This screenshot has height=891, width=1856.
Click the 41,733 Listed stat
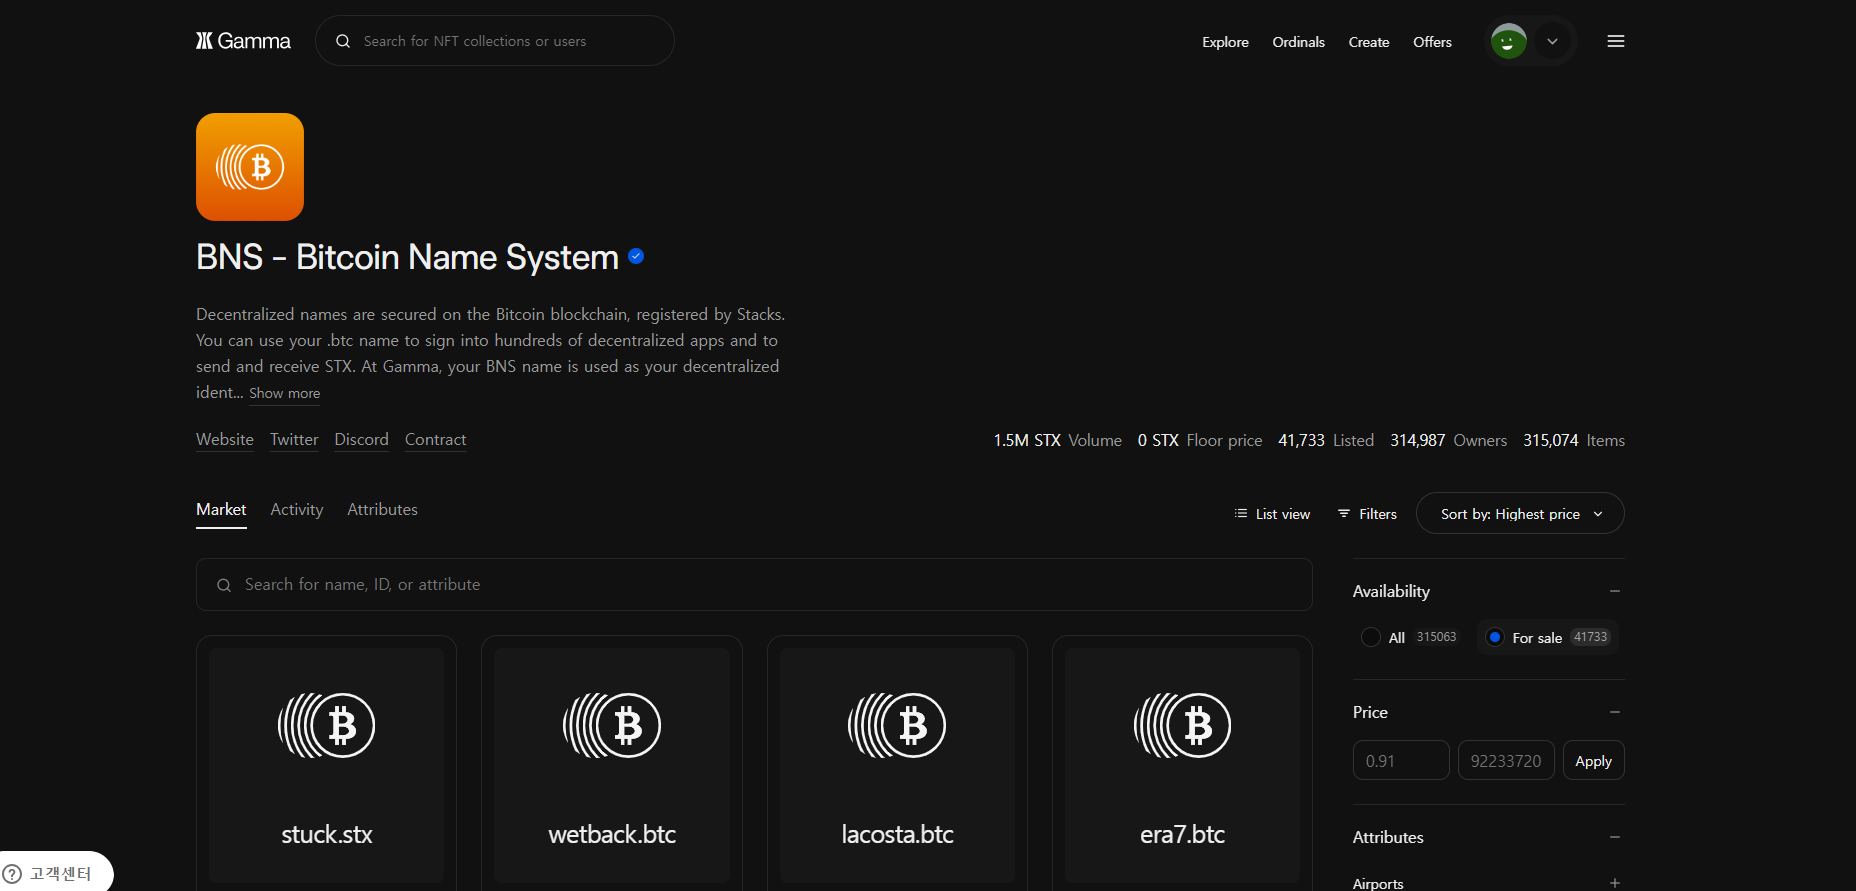[1326, 441]
